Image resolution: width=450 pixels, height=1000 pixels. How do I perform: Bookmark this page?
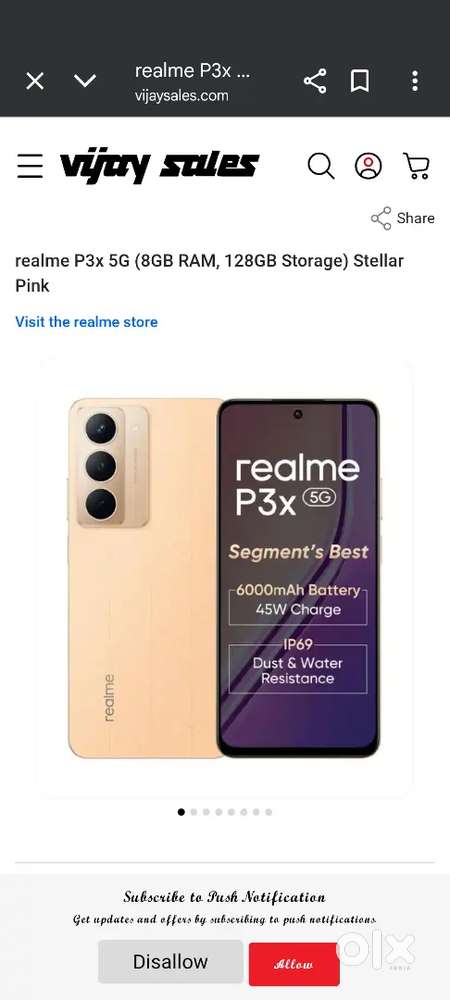pos(360,81)
